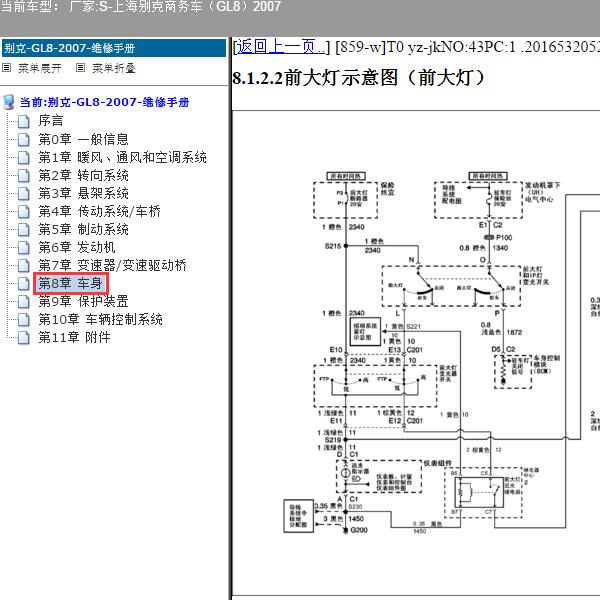Open chapter 第6章 发动机

[x=77, y=247]
